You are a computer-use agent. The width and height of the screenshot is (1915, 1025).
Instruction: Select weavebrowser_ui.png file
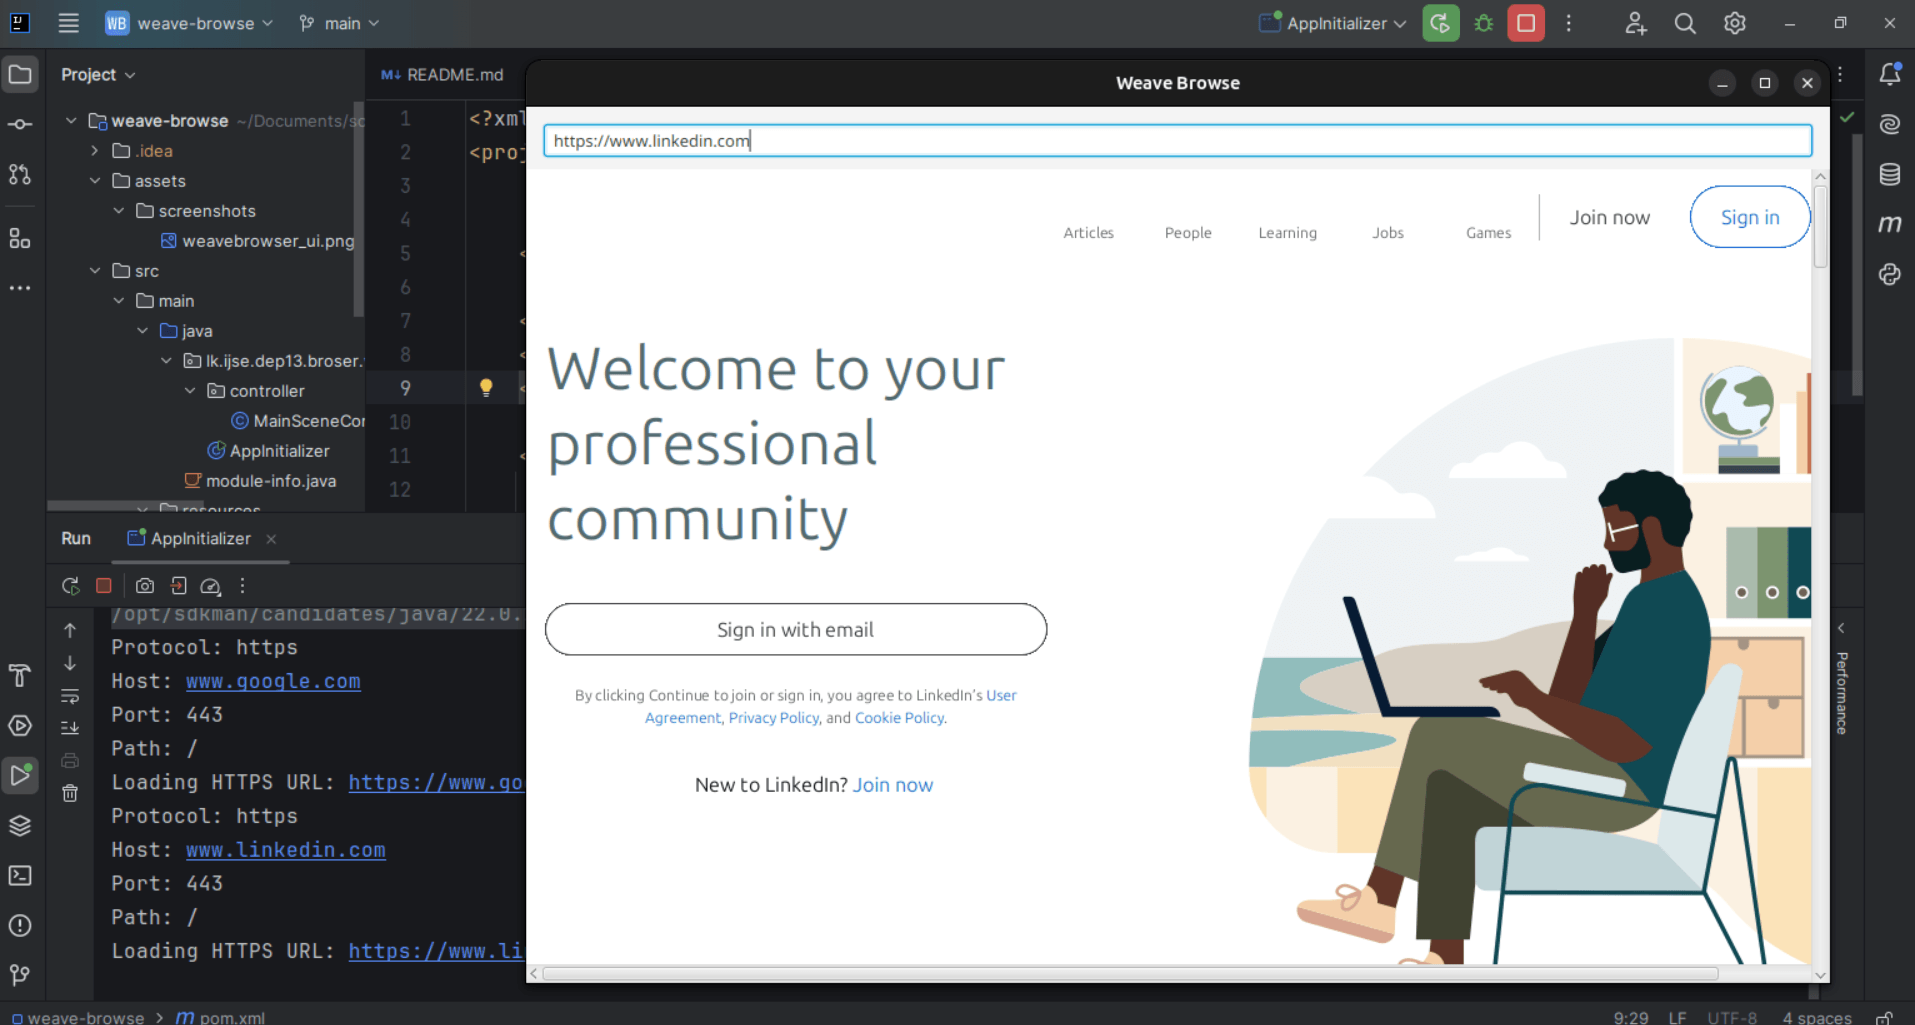pos(258,241)
